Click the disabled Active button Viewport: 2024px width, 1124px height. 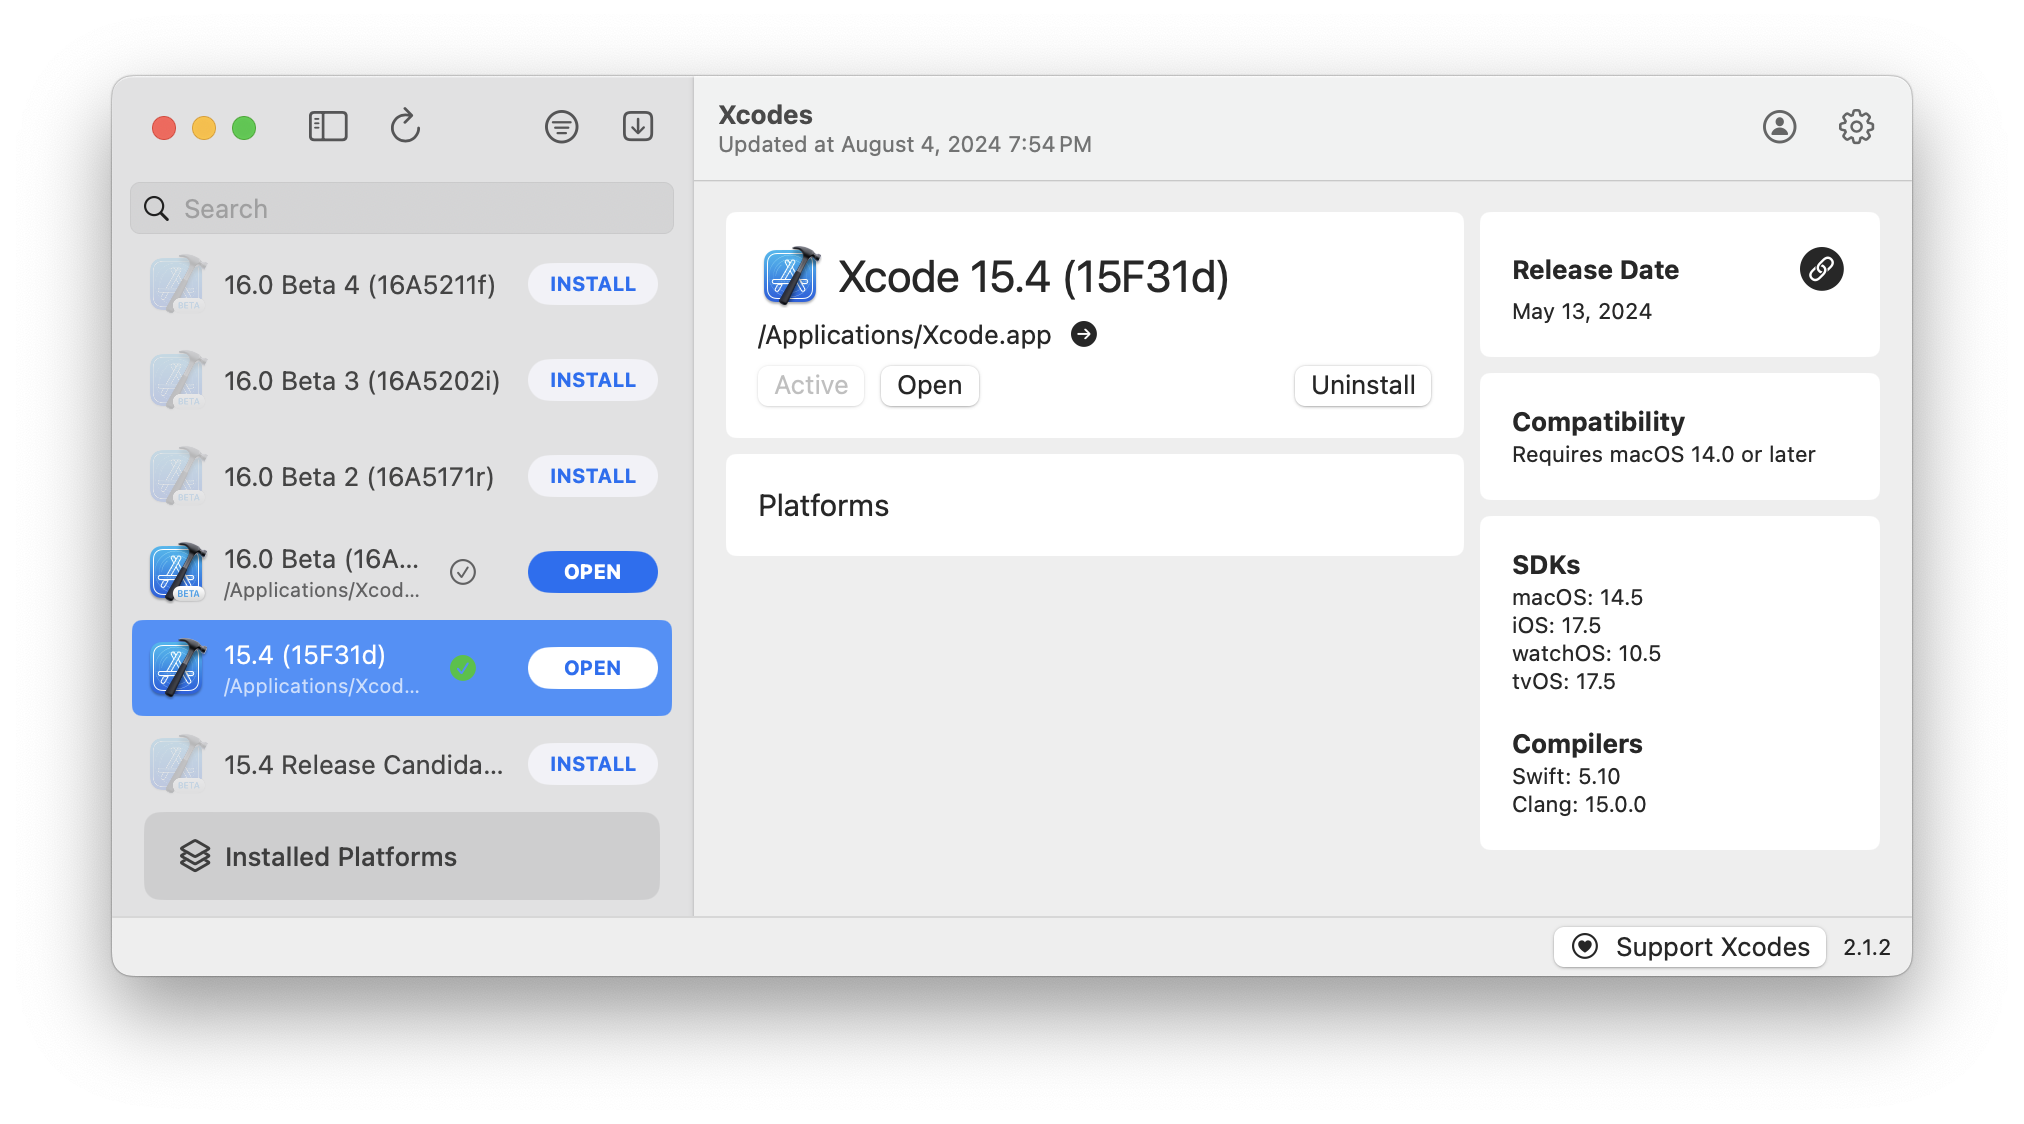811,385
